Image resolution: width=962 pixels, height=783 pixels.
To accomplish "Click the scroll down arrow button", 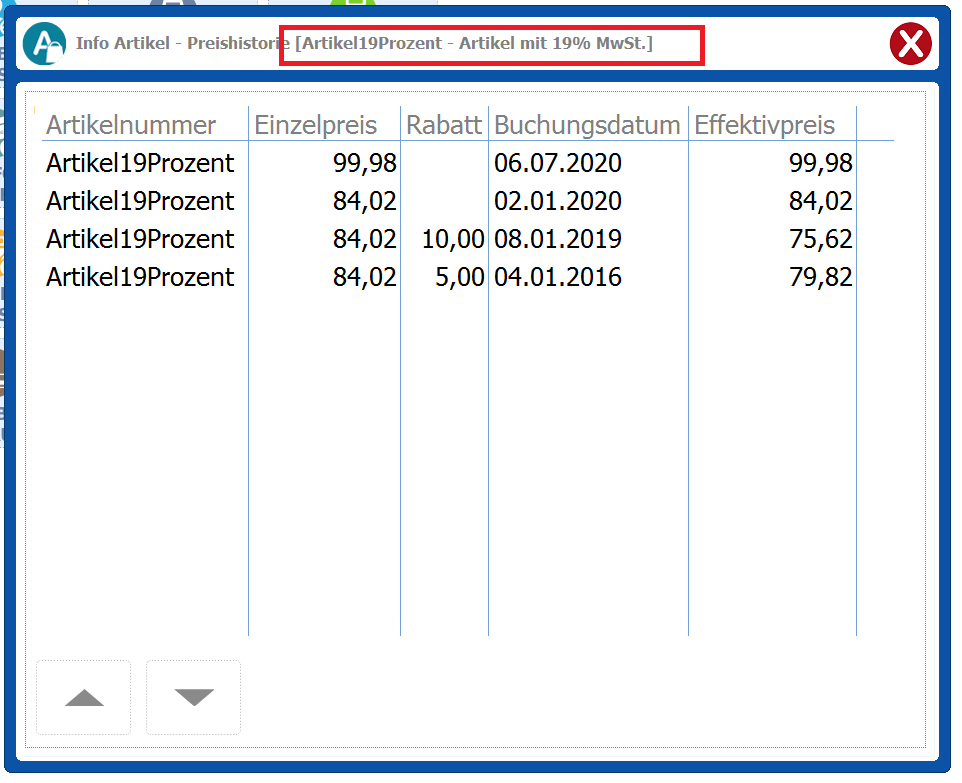I will 193,698.
